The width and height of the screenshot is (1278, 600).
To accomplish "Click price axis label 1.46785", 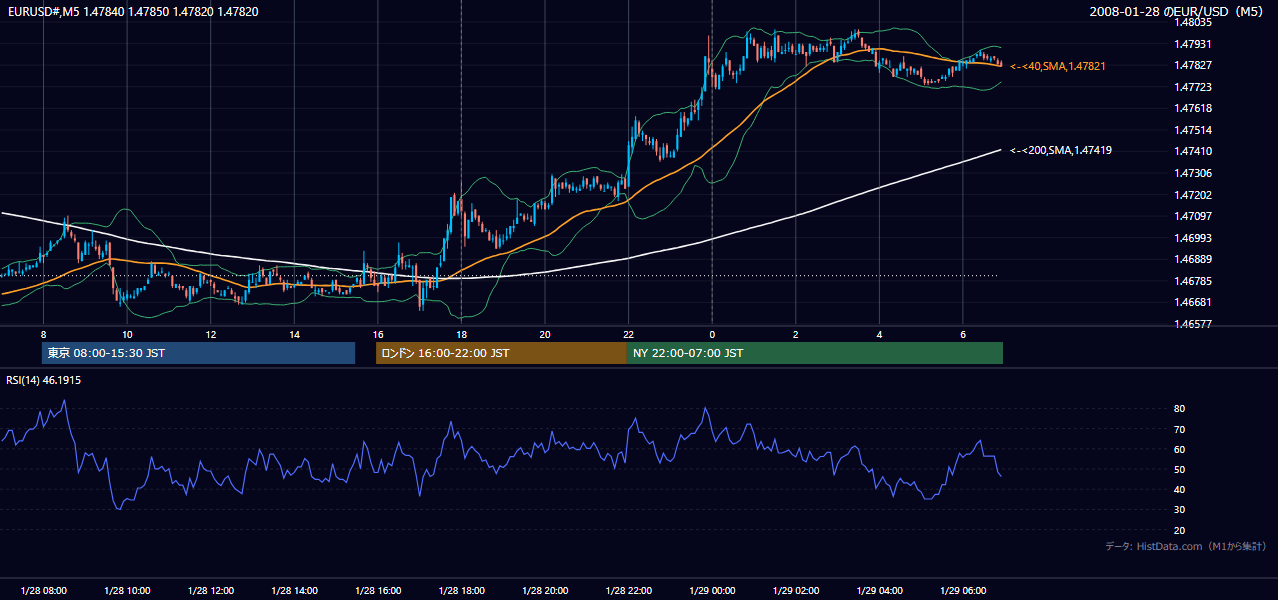I will click(1194, 281).
